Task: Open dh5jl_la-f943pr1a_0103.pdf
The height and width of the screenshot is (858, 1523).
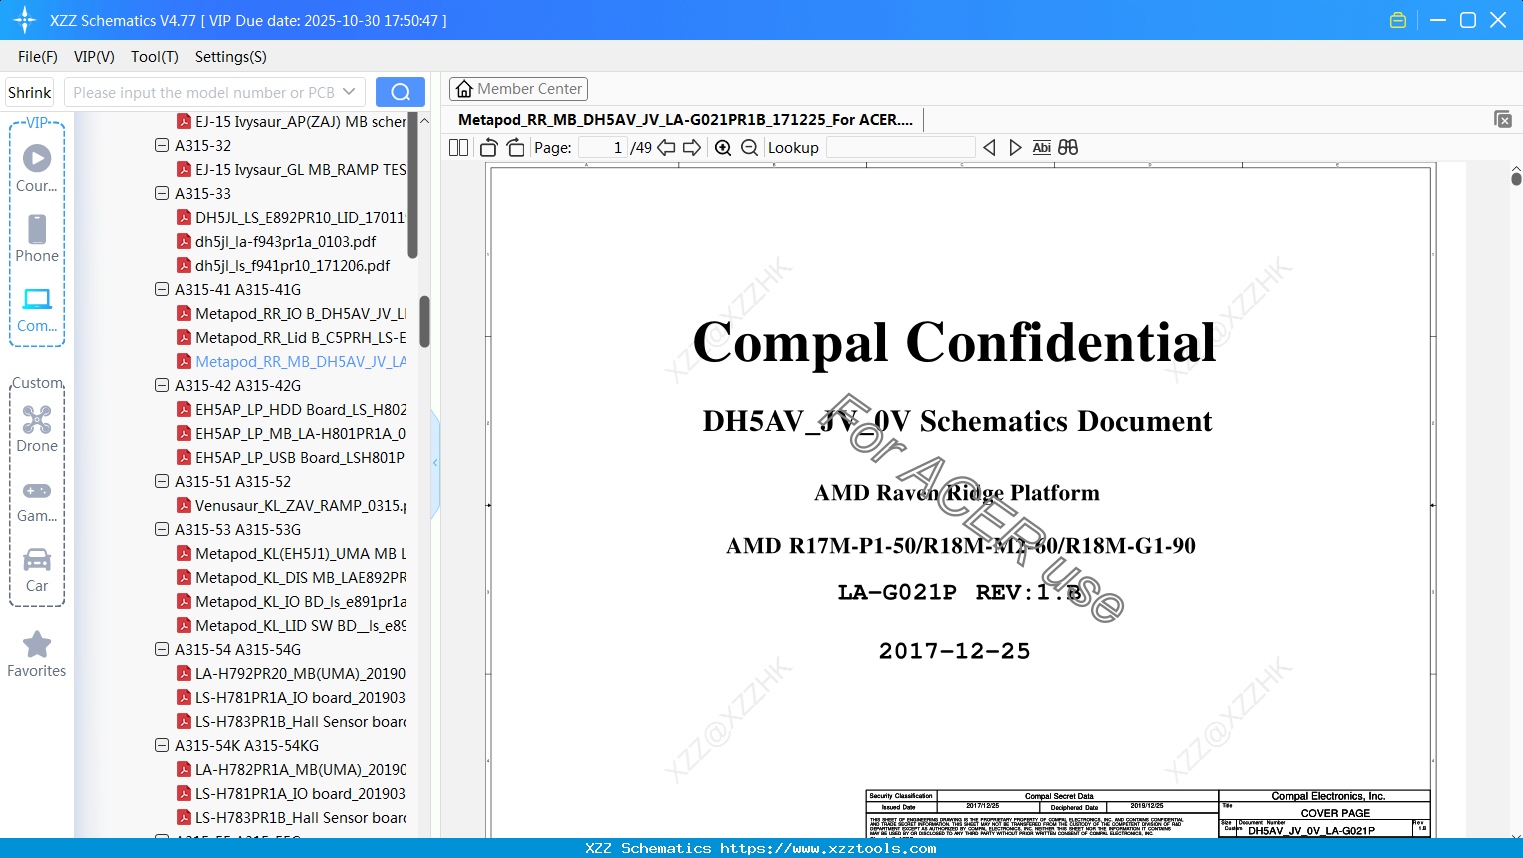Action: pos(286,241)
